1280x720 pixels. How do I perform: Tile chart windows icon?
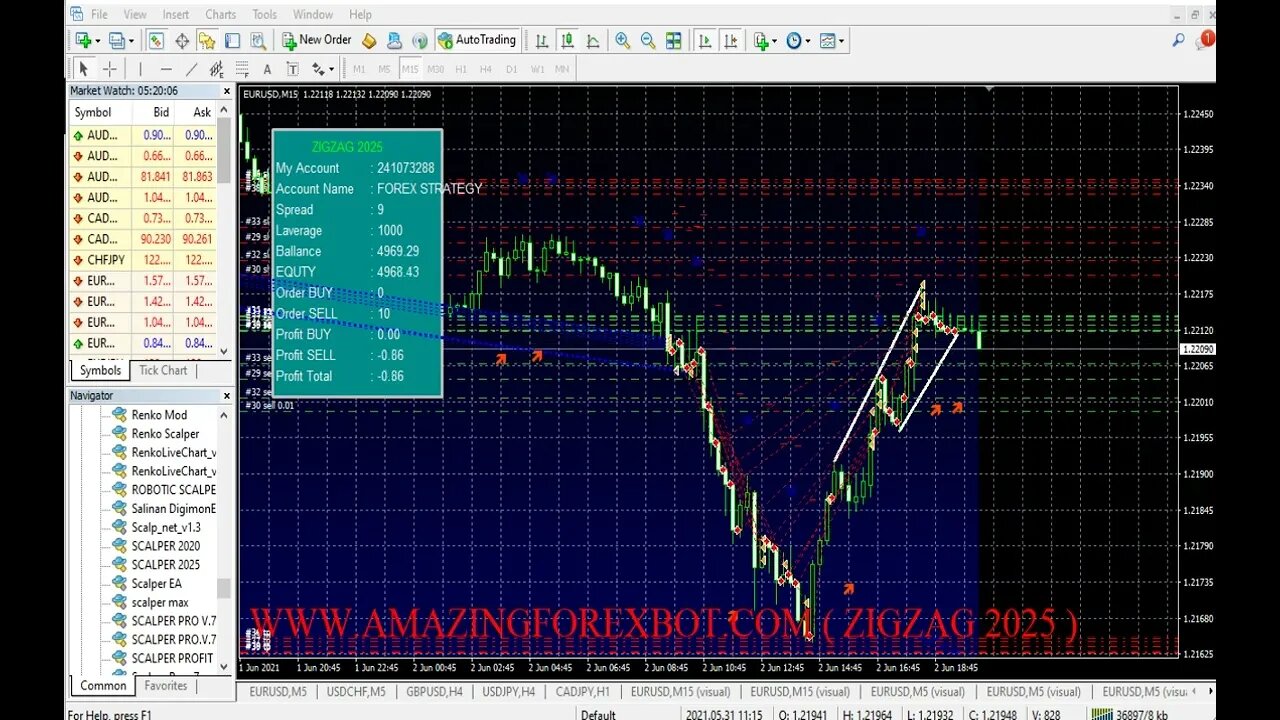click(x=673, y=41)
